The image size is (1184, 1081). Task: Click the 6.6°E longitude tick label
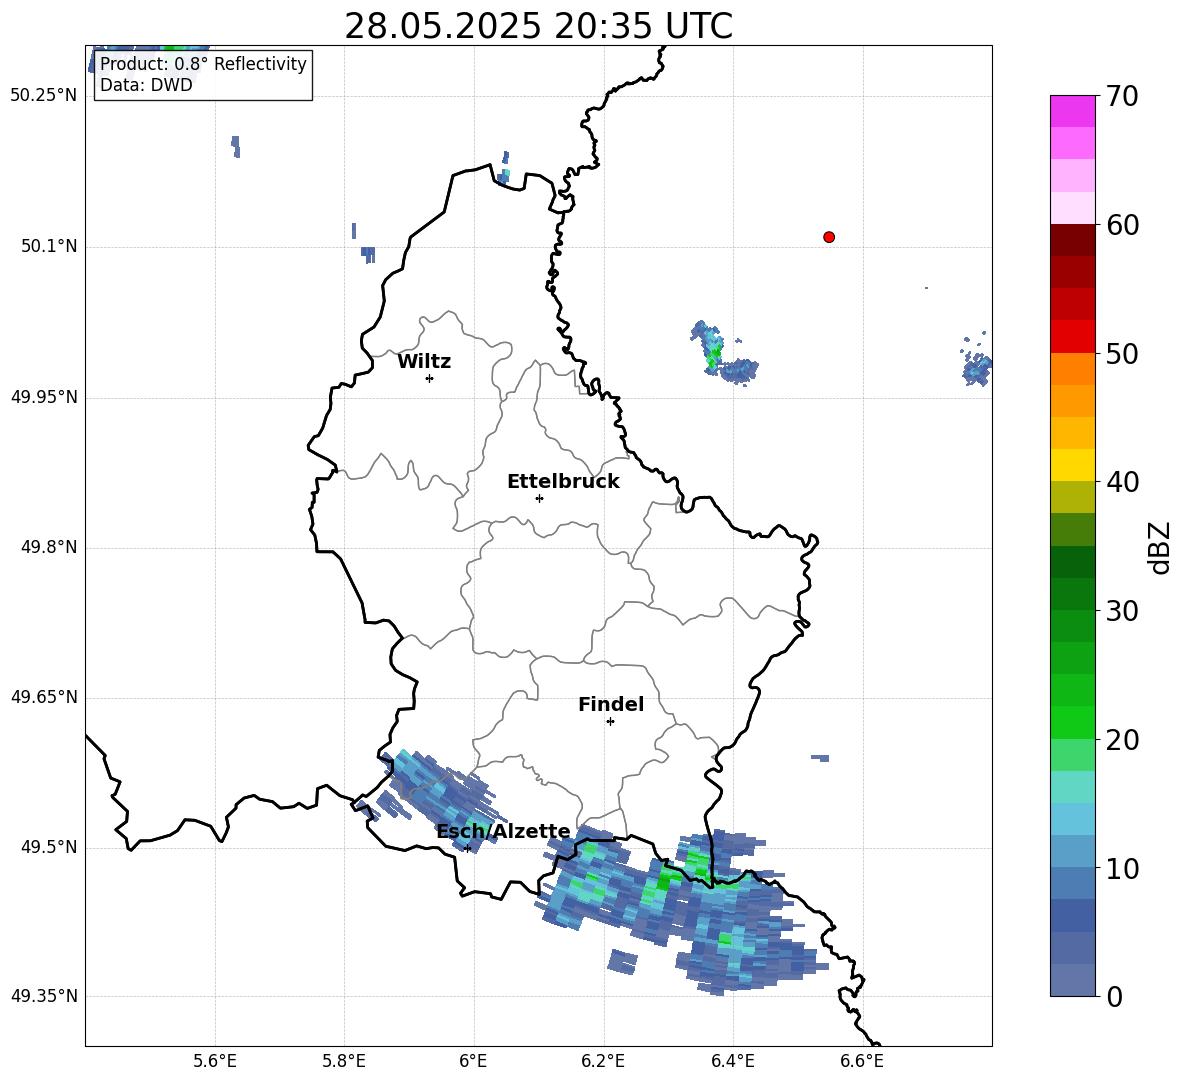tap(862, 1061)
